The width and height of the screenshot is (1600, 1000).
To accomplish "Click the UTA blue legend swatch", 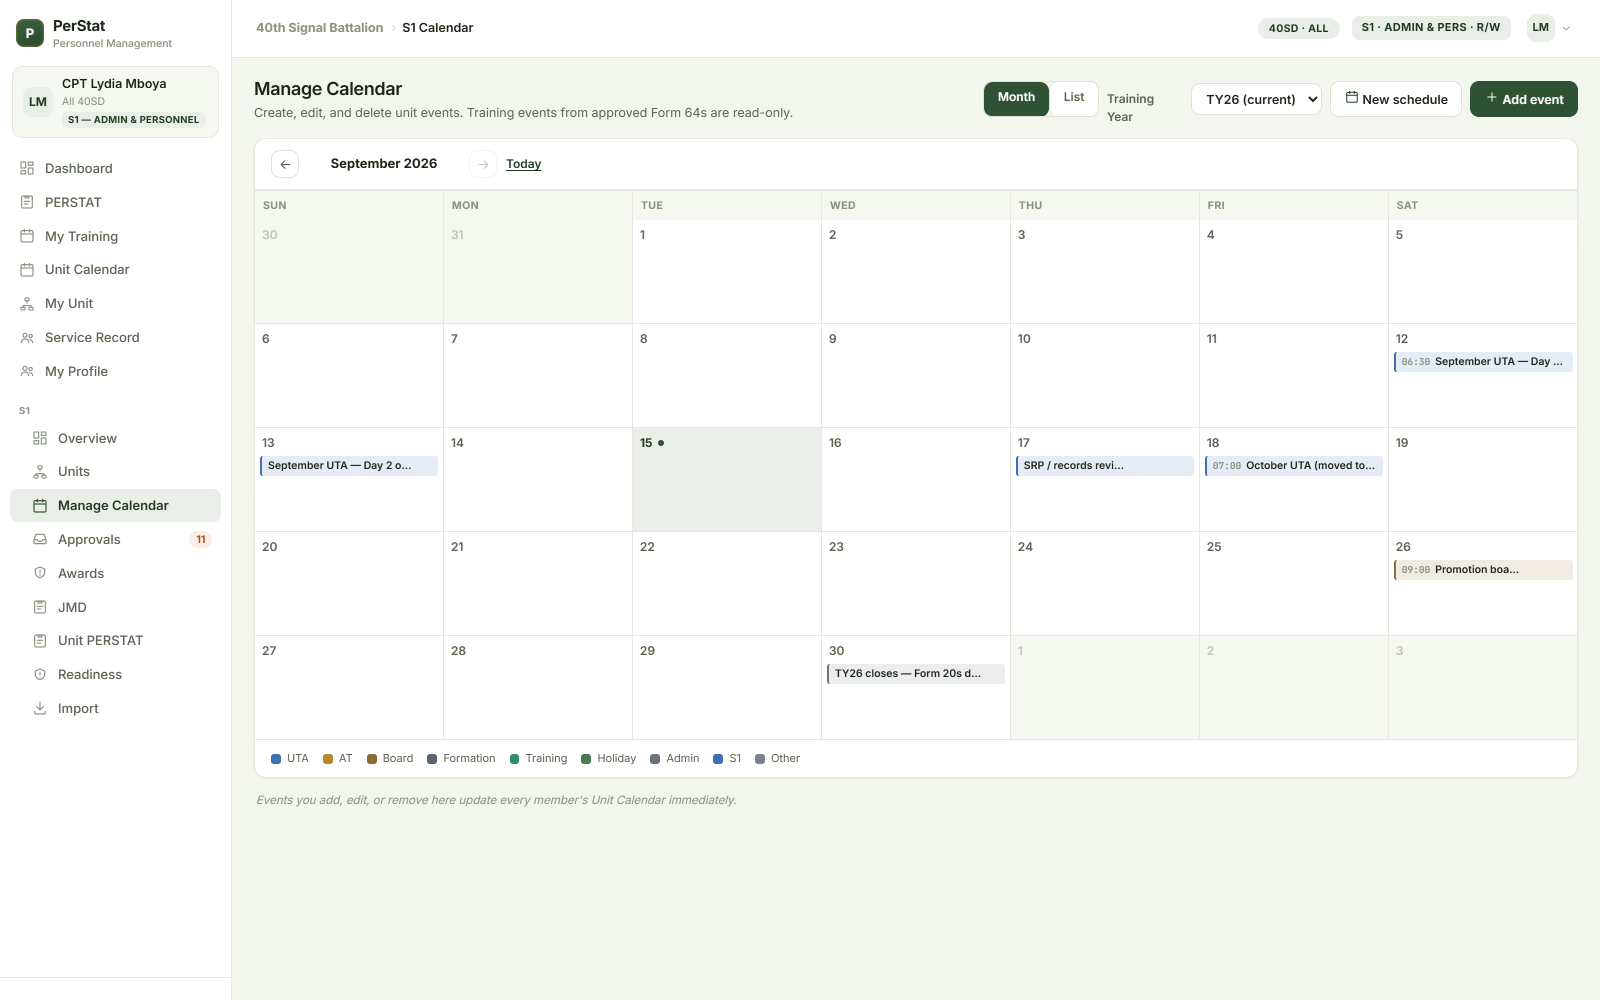I will (x=276, y=759).
